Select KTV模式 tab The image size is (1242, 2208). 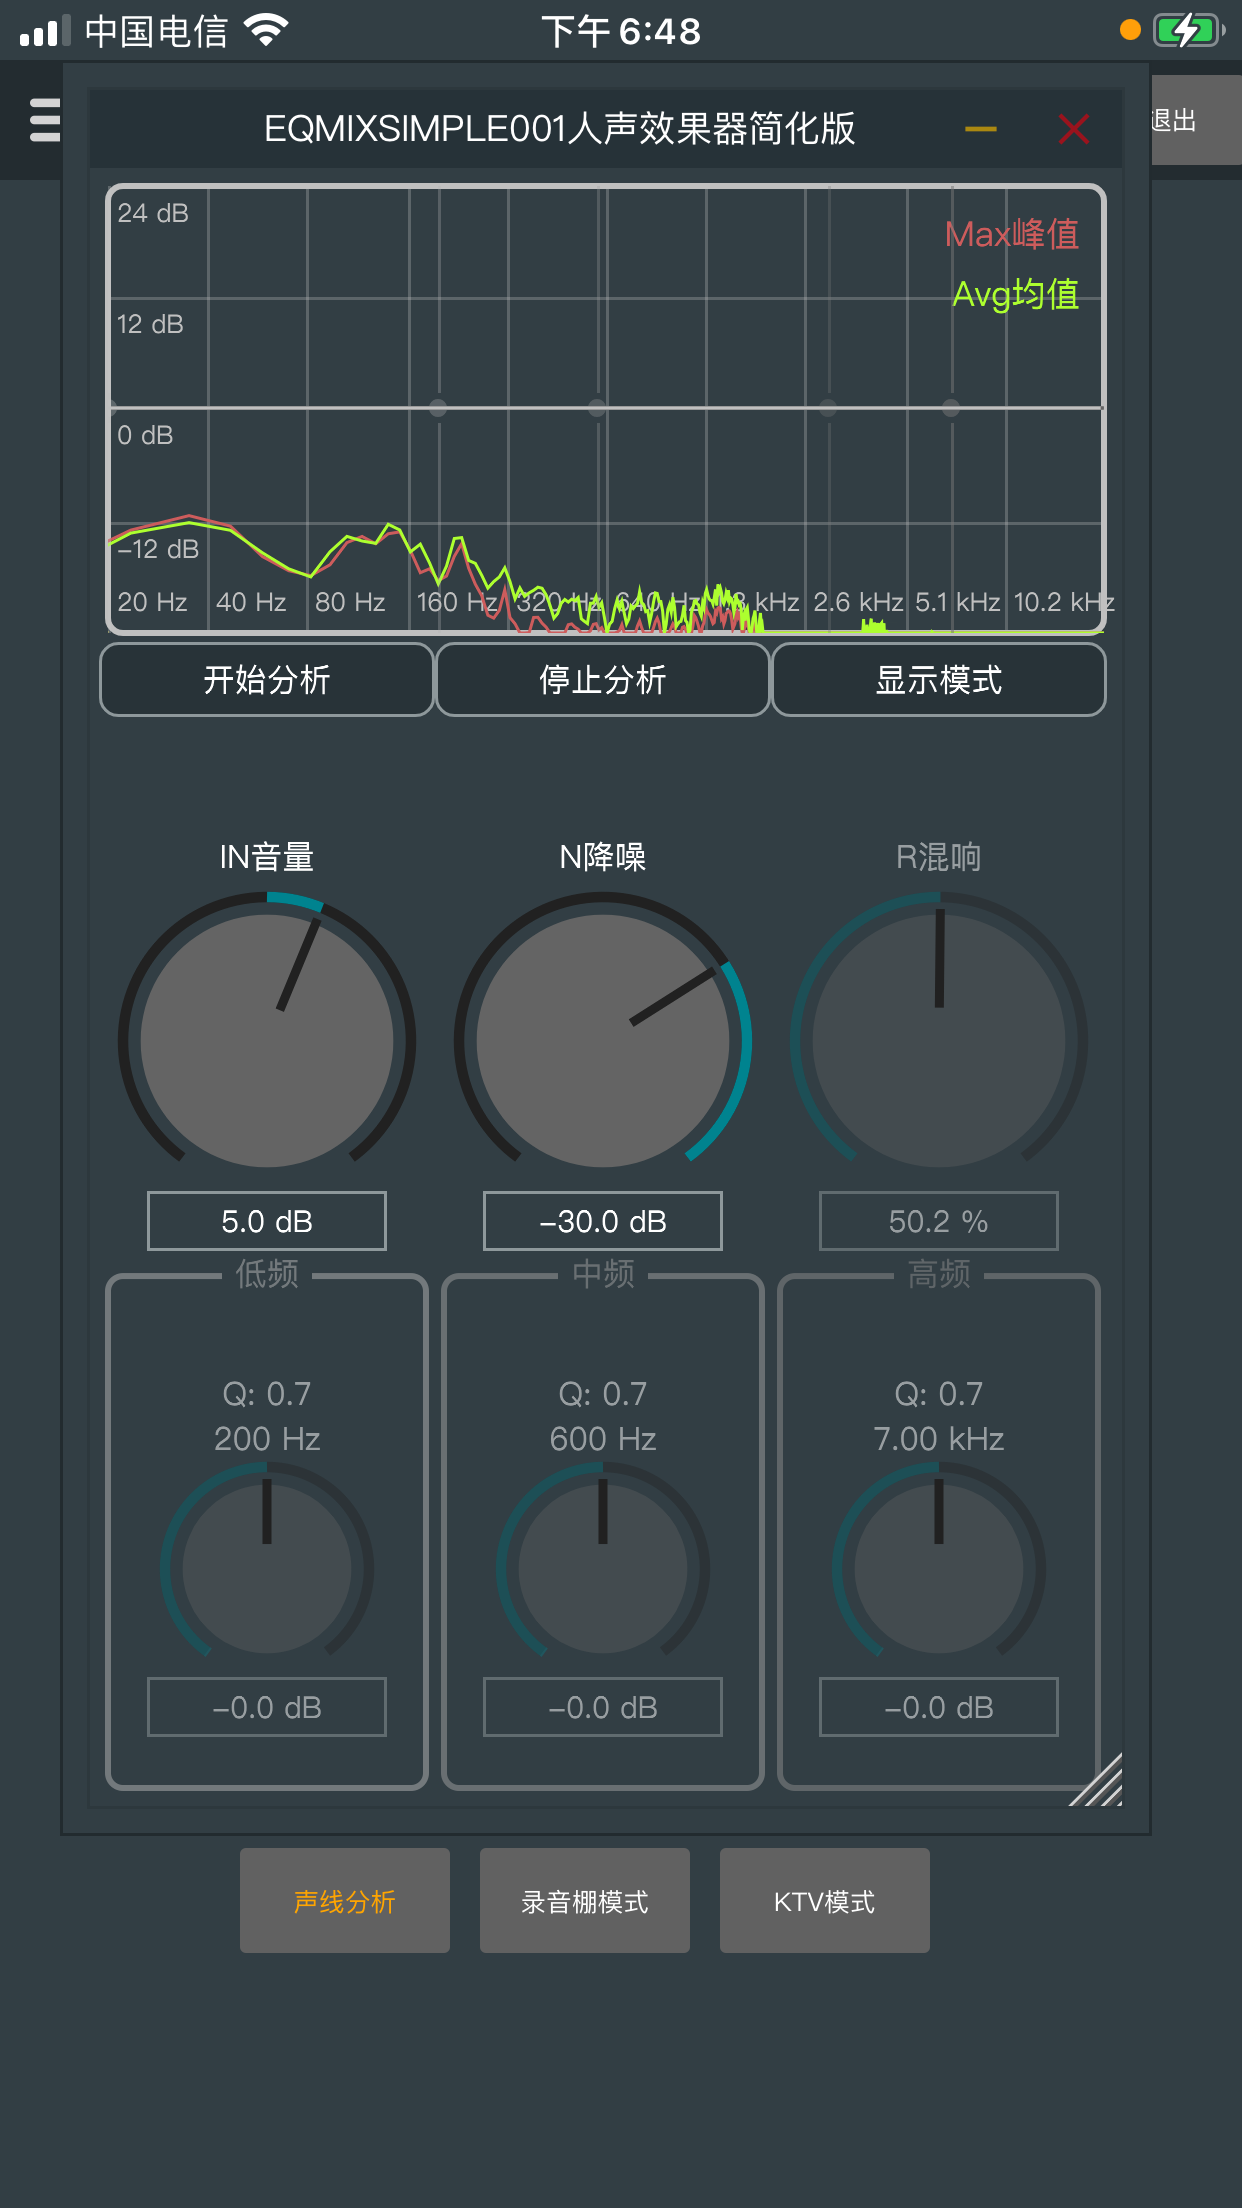825,1901
